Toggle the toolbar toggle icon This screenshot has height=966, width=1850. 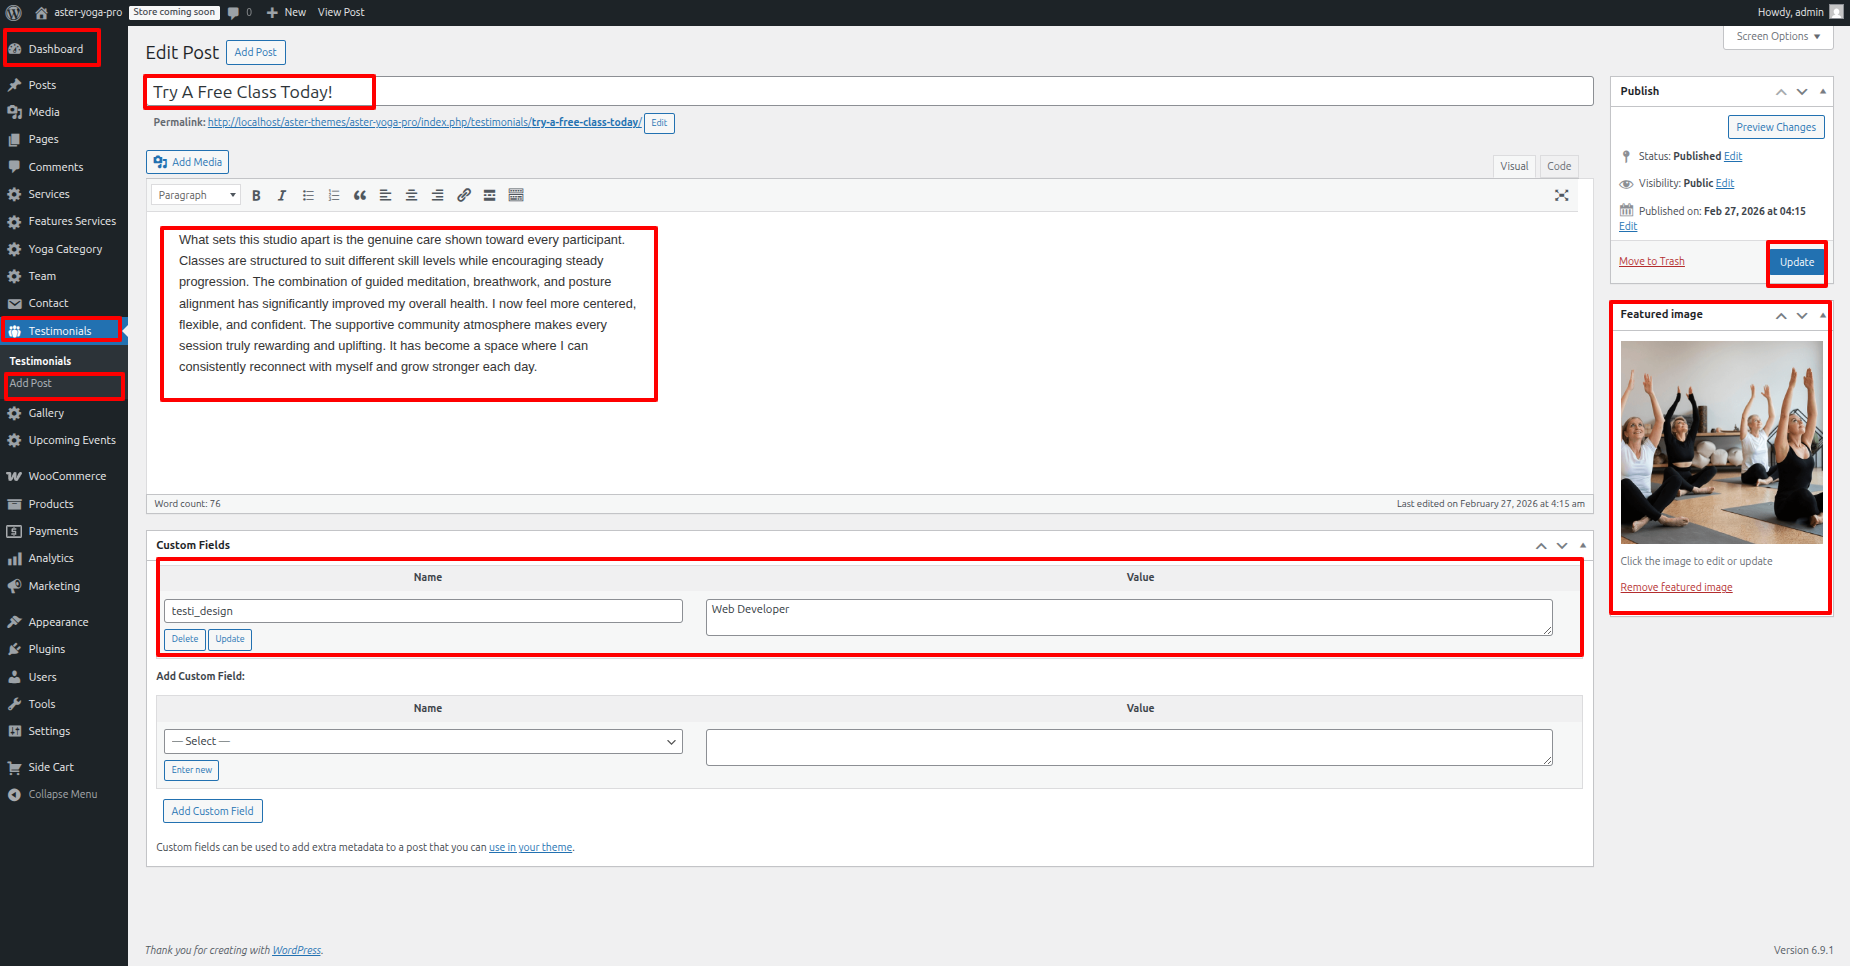(516, 196)
